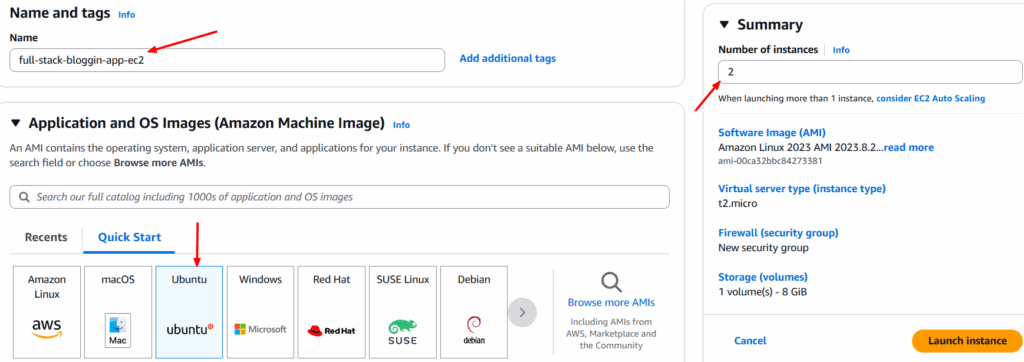Select the Ubuntu AMI tile
This screenshot has height=362, width=1024.
(x=189, y=312)
